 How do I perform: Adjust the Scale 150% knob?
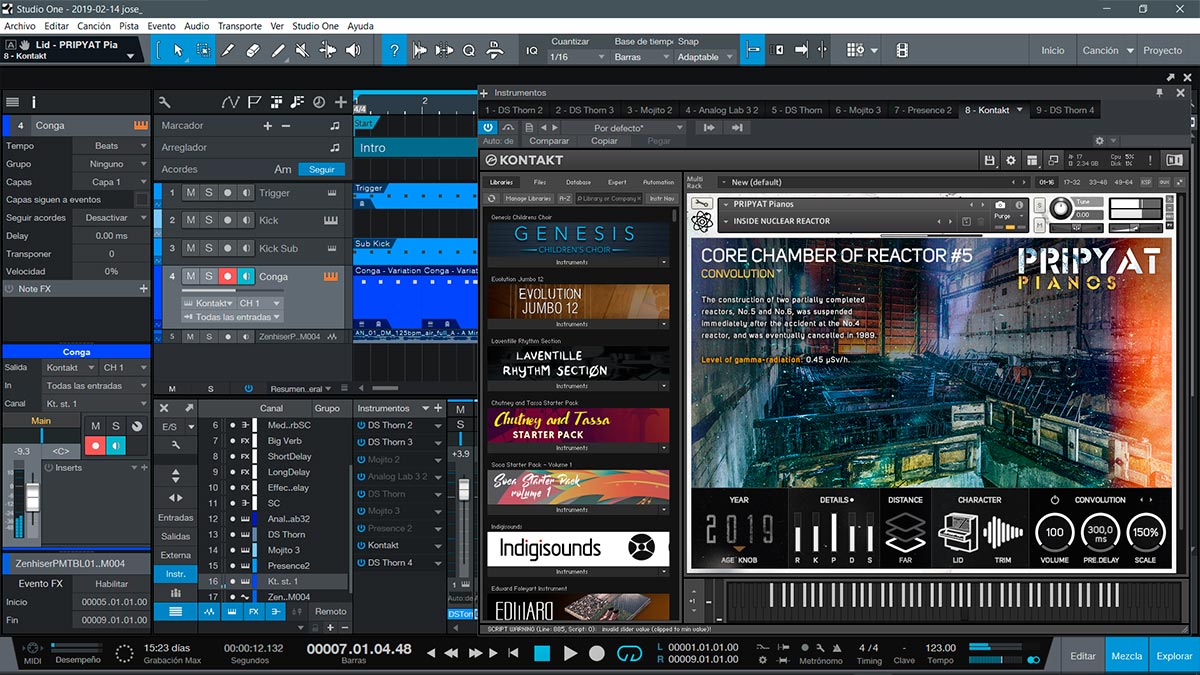click(x=1146, y=532)
